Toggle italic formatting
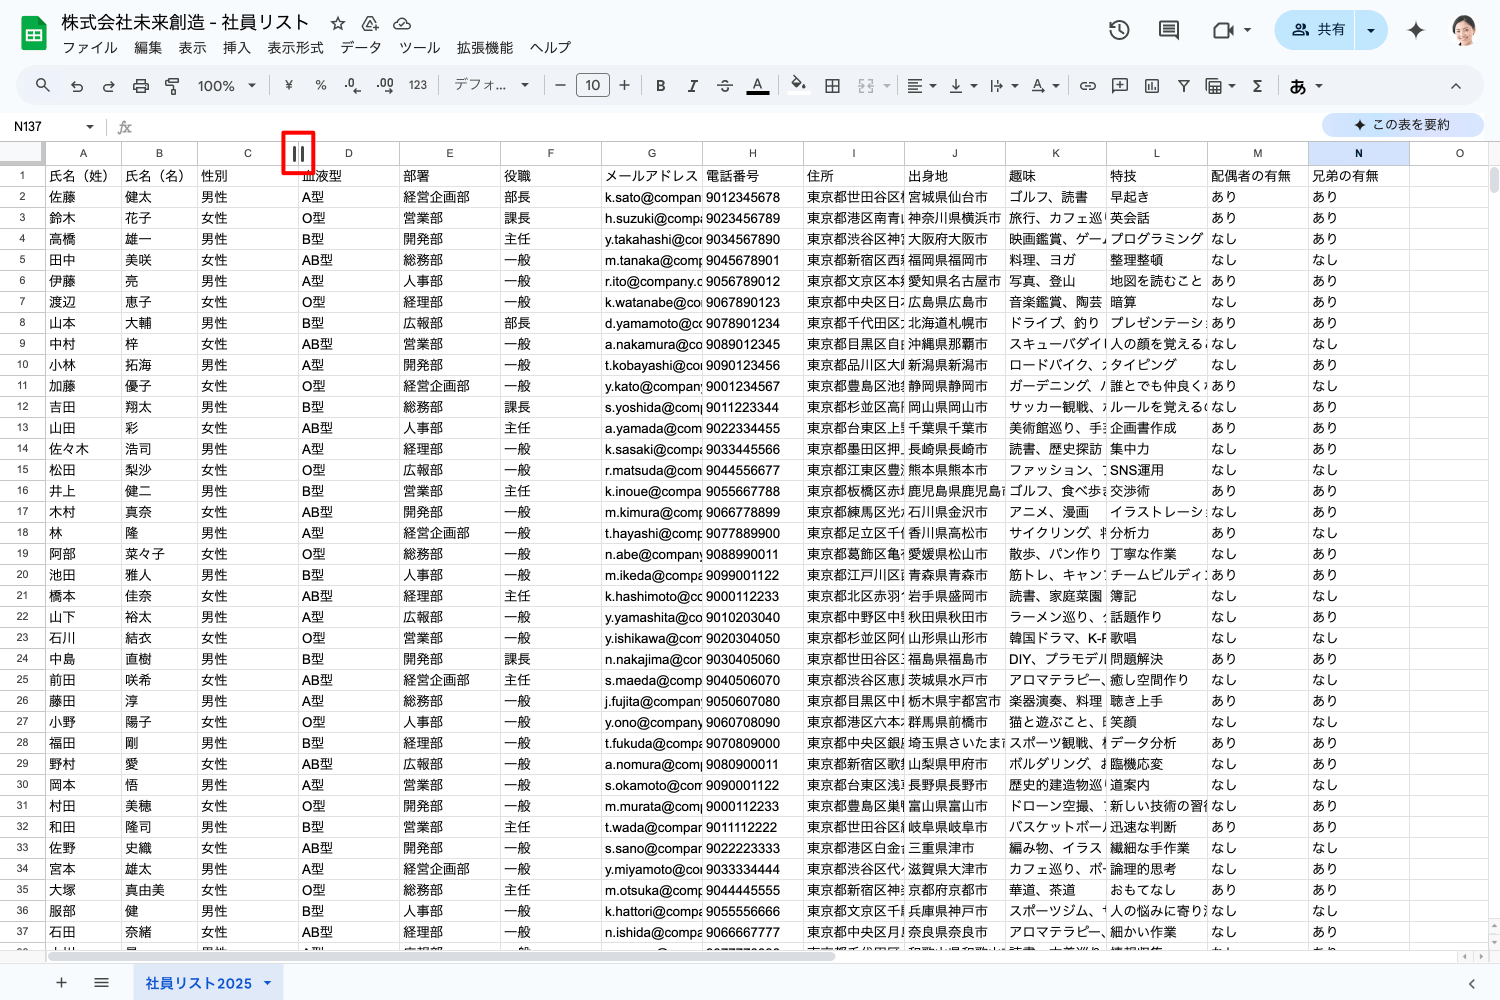This screenshot has width=1500, height=1000. coord(692,86)
